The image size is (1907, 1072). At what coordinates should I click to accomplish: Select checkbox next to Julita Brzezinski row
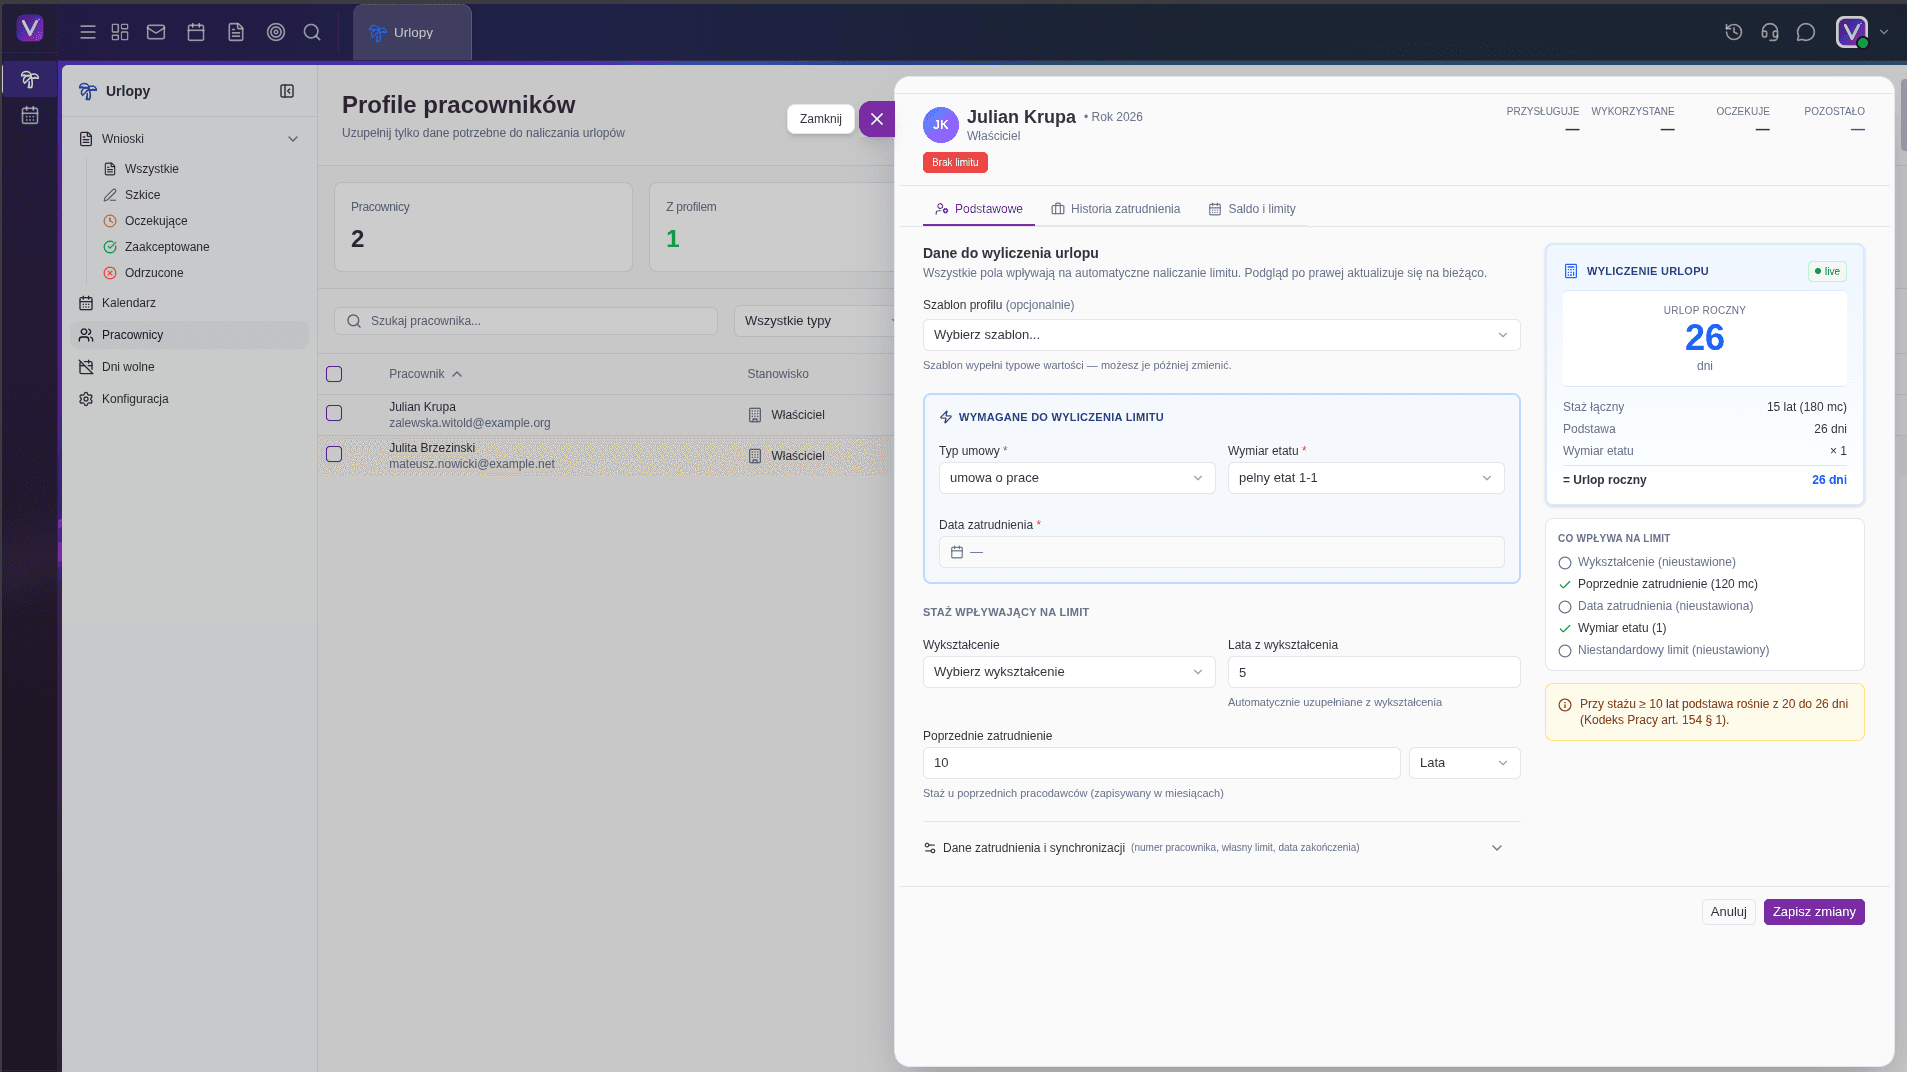click(x=334, y=454)
